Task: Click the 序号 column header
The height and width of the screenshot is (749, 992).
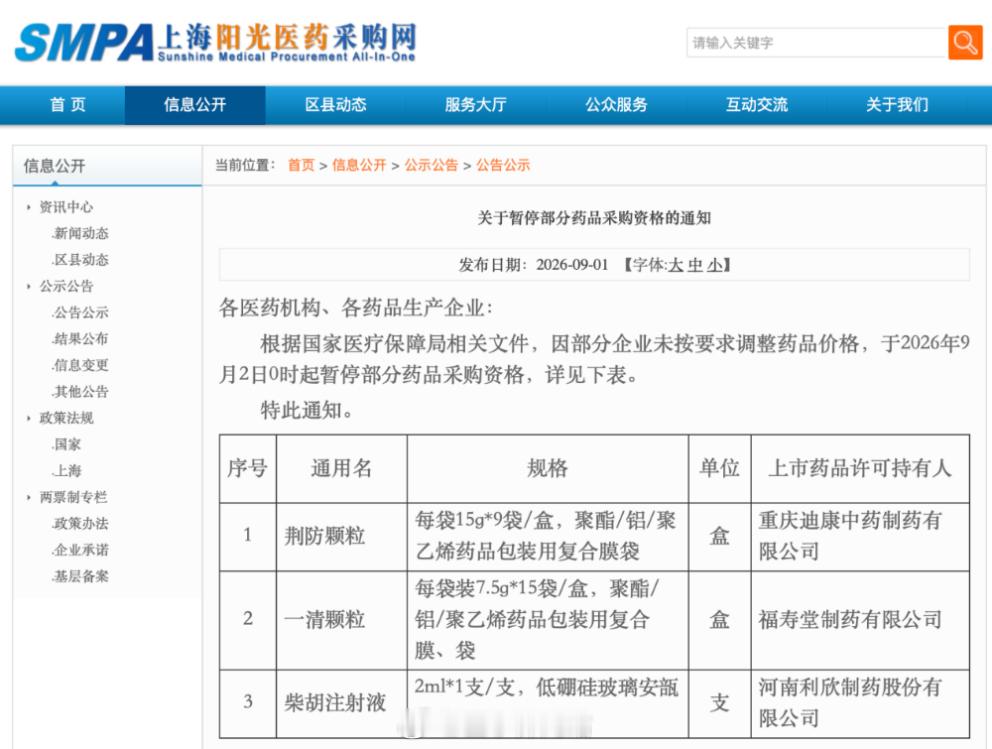Action: [247, 469]
